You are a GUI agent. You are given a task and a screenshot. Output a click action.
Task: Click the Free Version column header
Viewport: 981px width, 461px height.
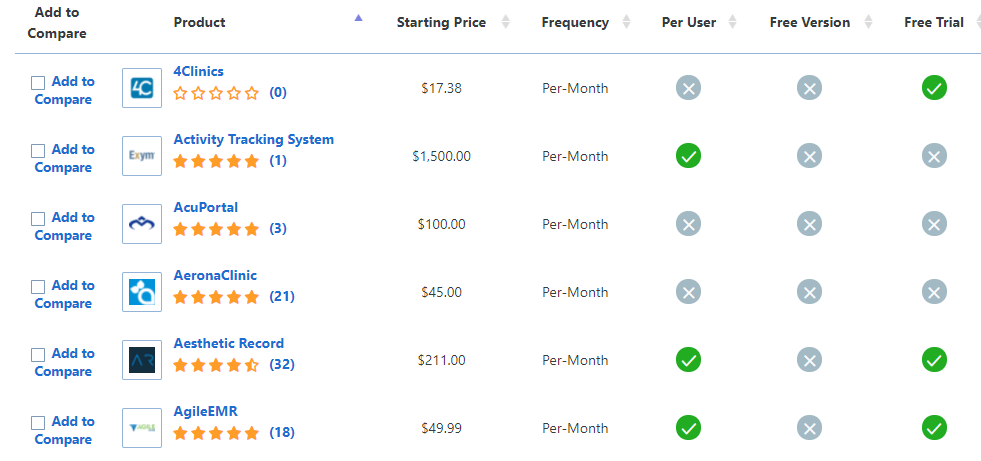click(809, 22)
